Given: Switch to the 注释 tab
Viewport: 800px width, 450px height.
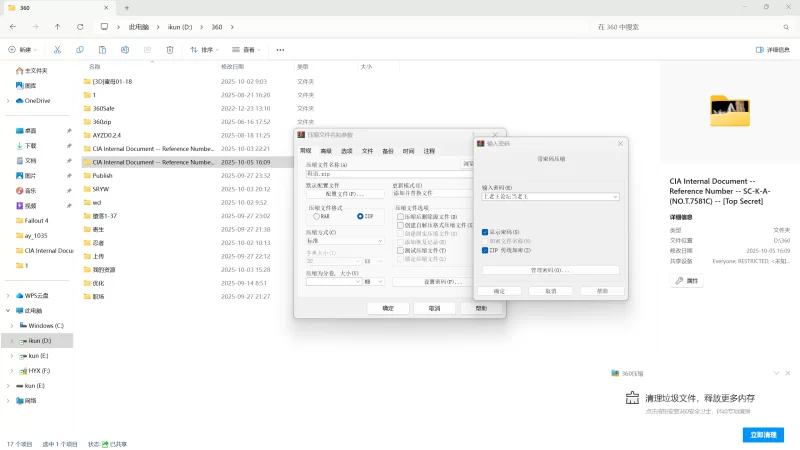Looking at the screenshot, I should pyautogui.click(x=429, y=150).
